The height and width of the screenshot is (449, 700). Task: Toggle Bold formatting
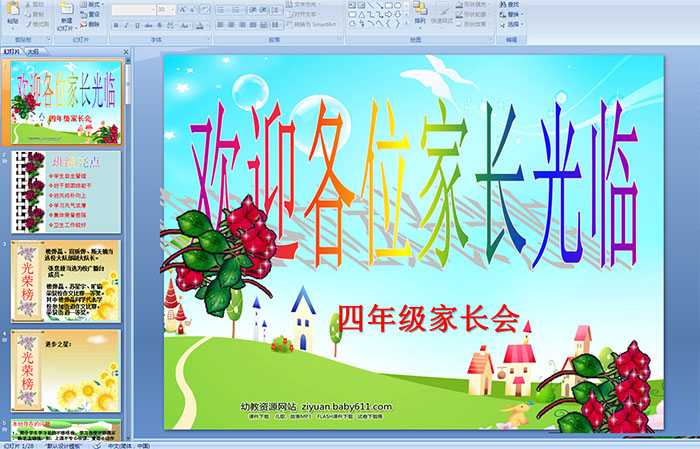point(116,25)
